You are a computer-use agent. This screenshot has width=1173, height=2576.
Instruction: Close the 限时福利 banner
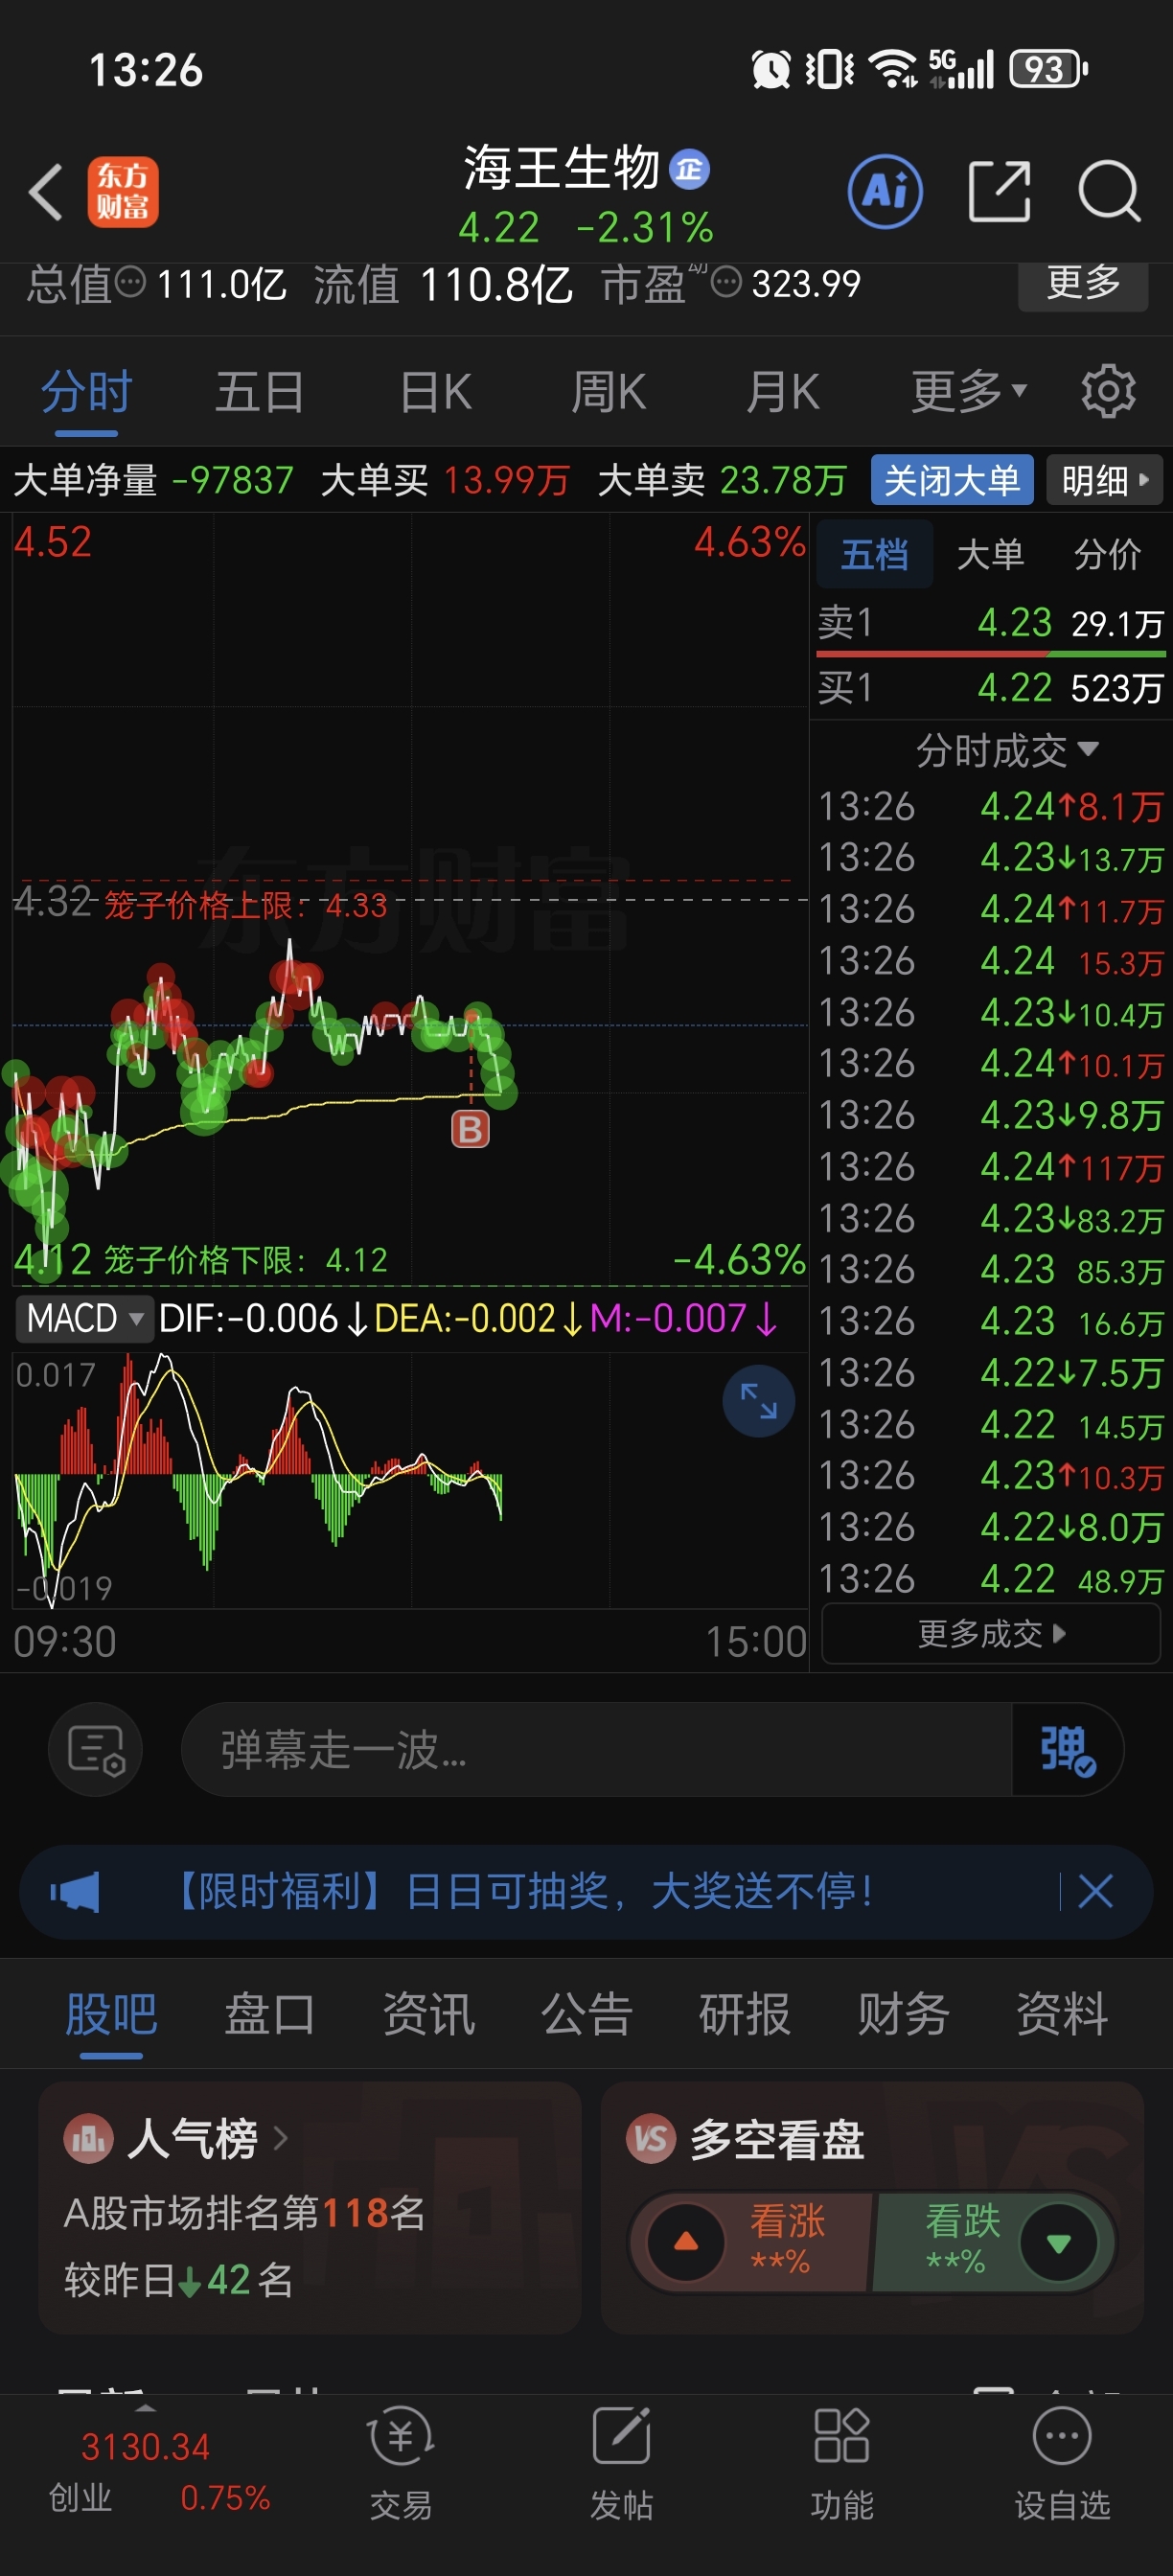click(x=1095, y=1892)
